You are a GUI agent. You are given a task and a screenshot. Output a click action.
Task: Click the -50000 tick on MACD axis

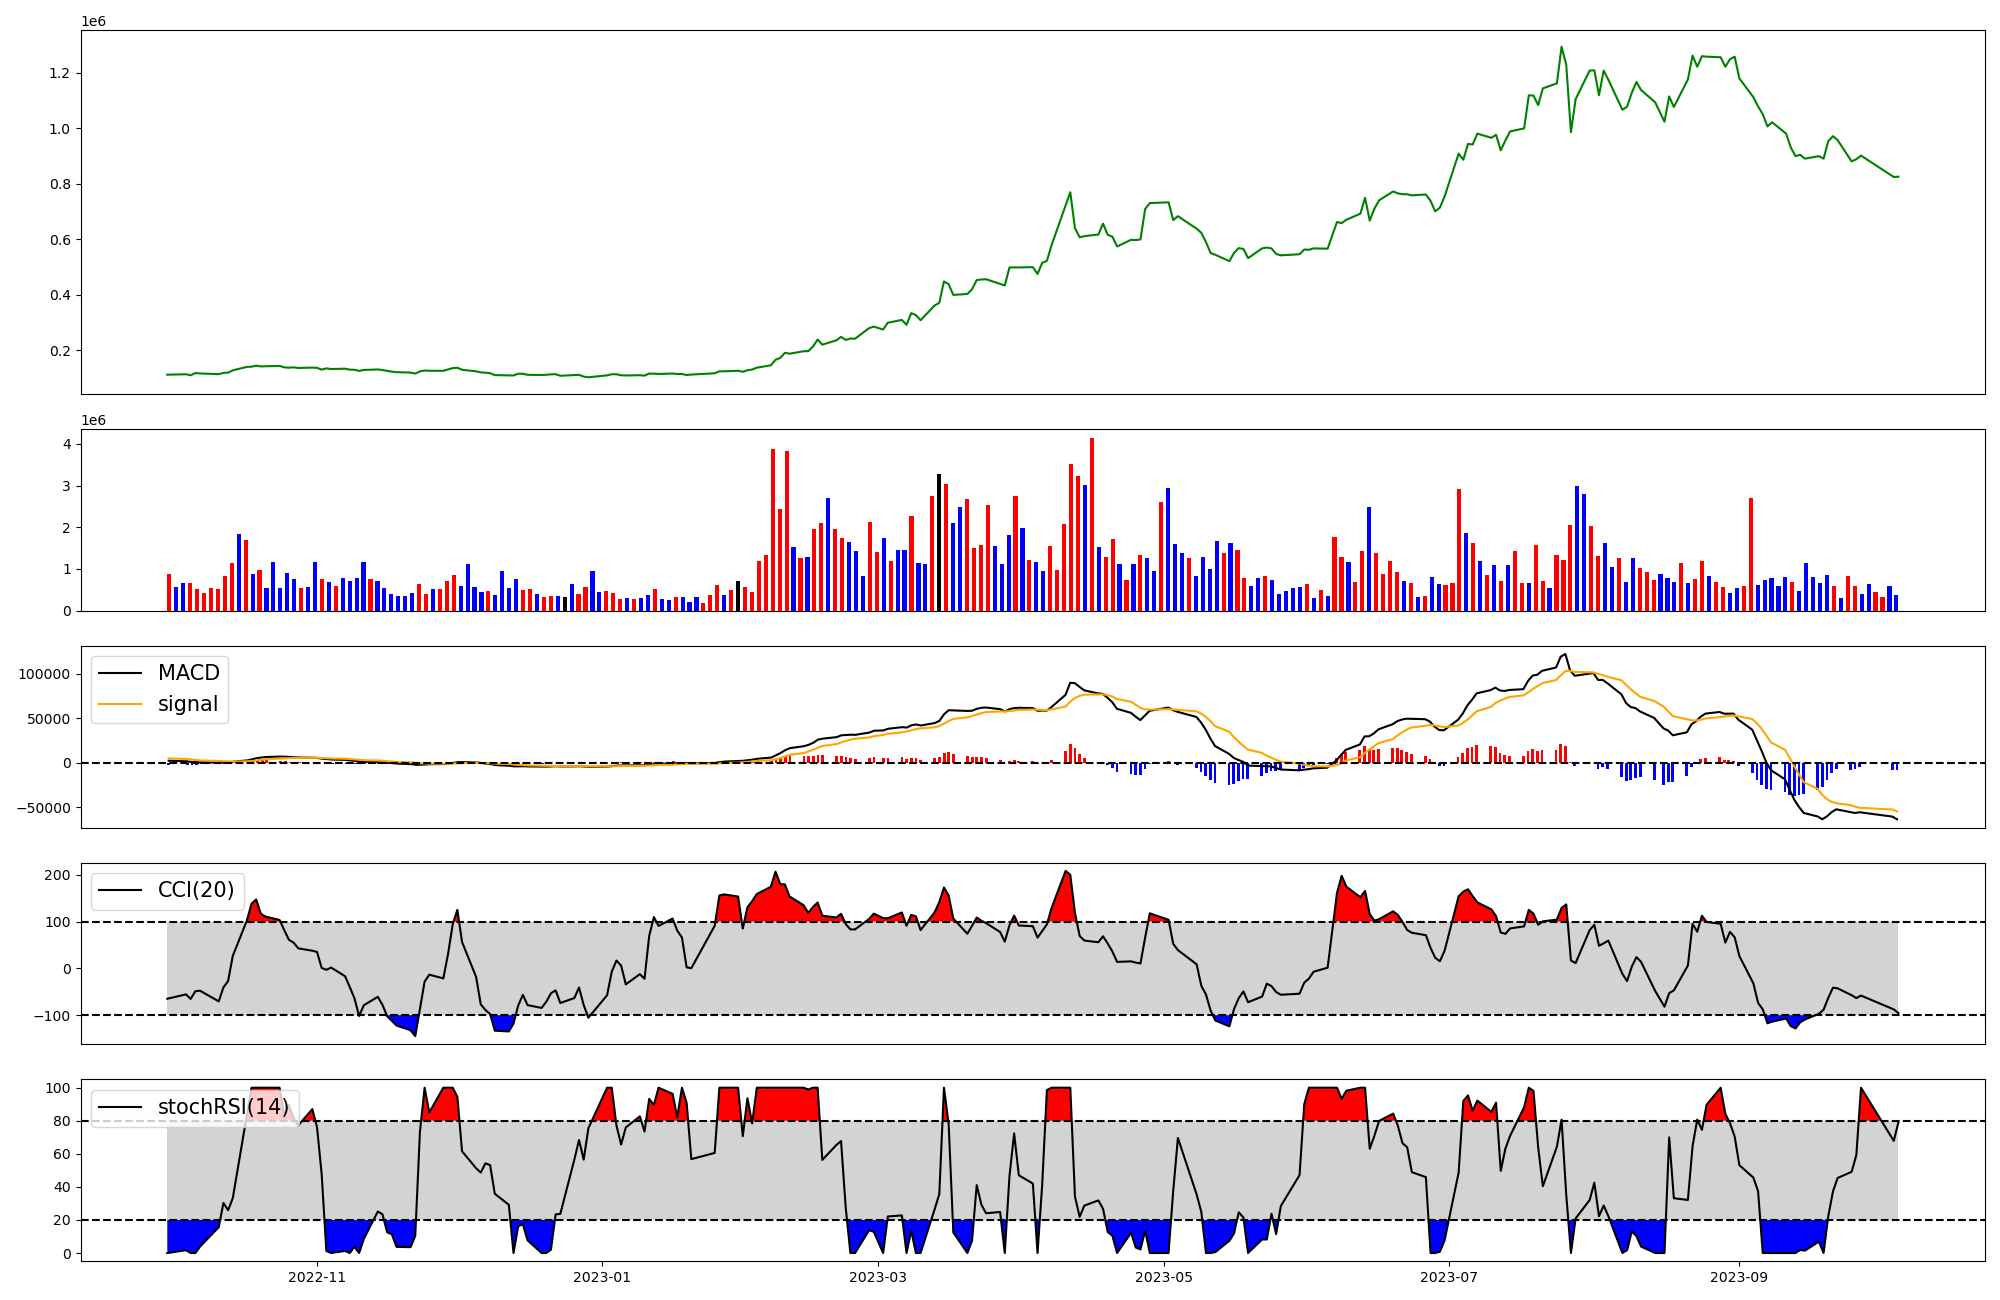(x=42, y=808)
